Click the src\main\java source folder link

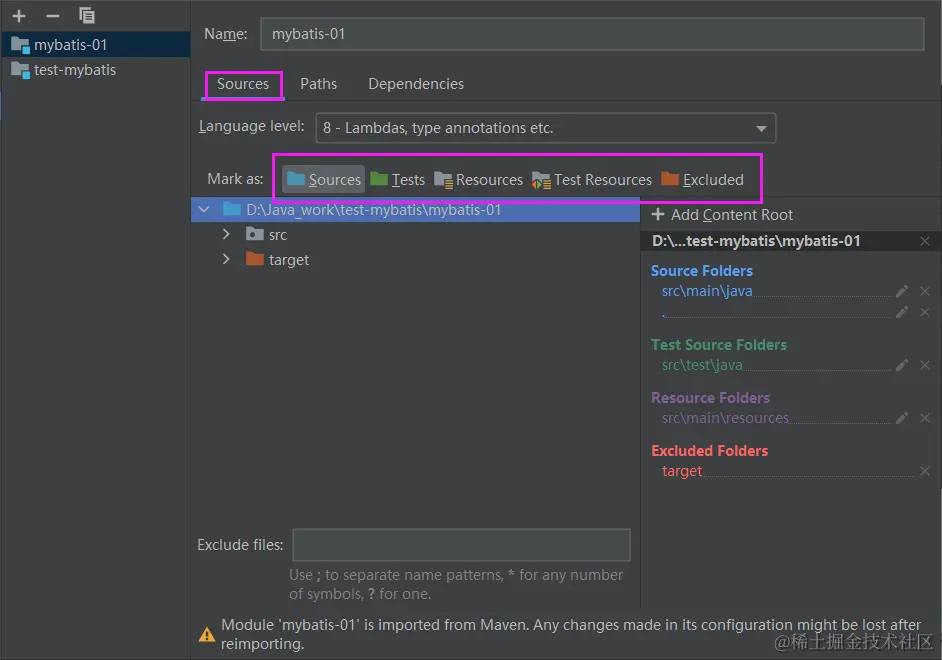[707, 291]
